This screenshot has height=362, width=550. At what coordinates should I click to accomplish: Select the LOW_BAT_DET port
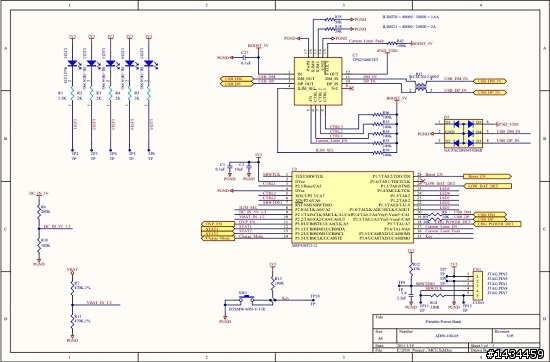point(488,186)
